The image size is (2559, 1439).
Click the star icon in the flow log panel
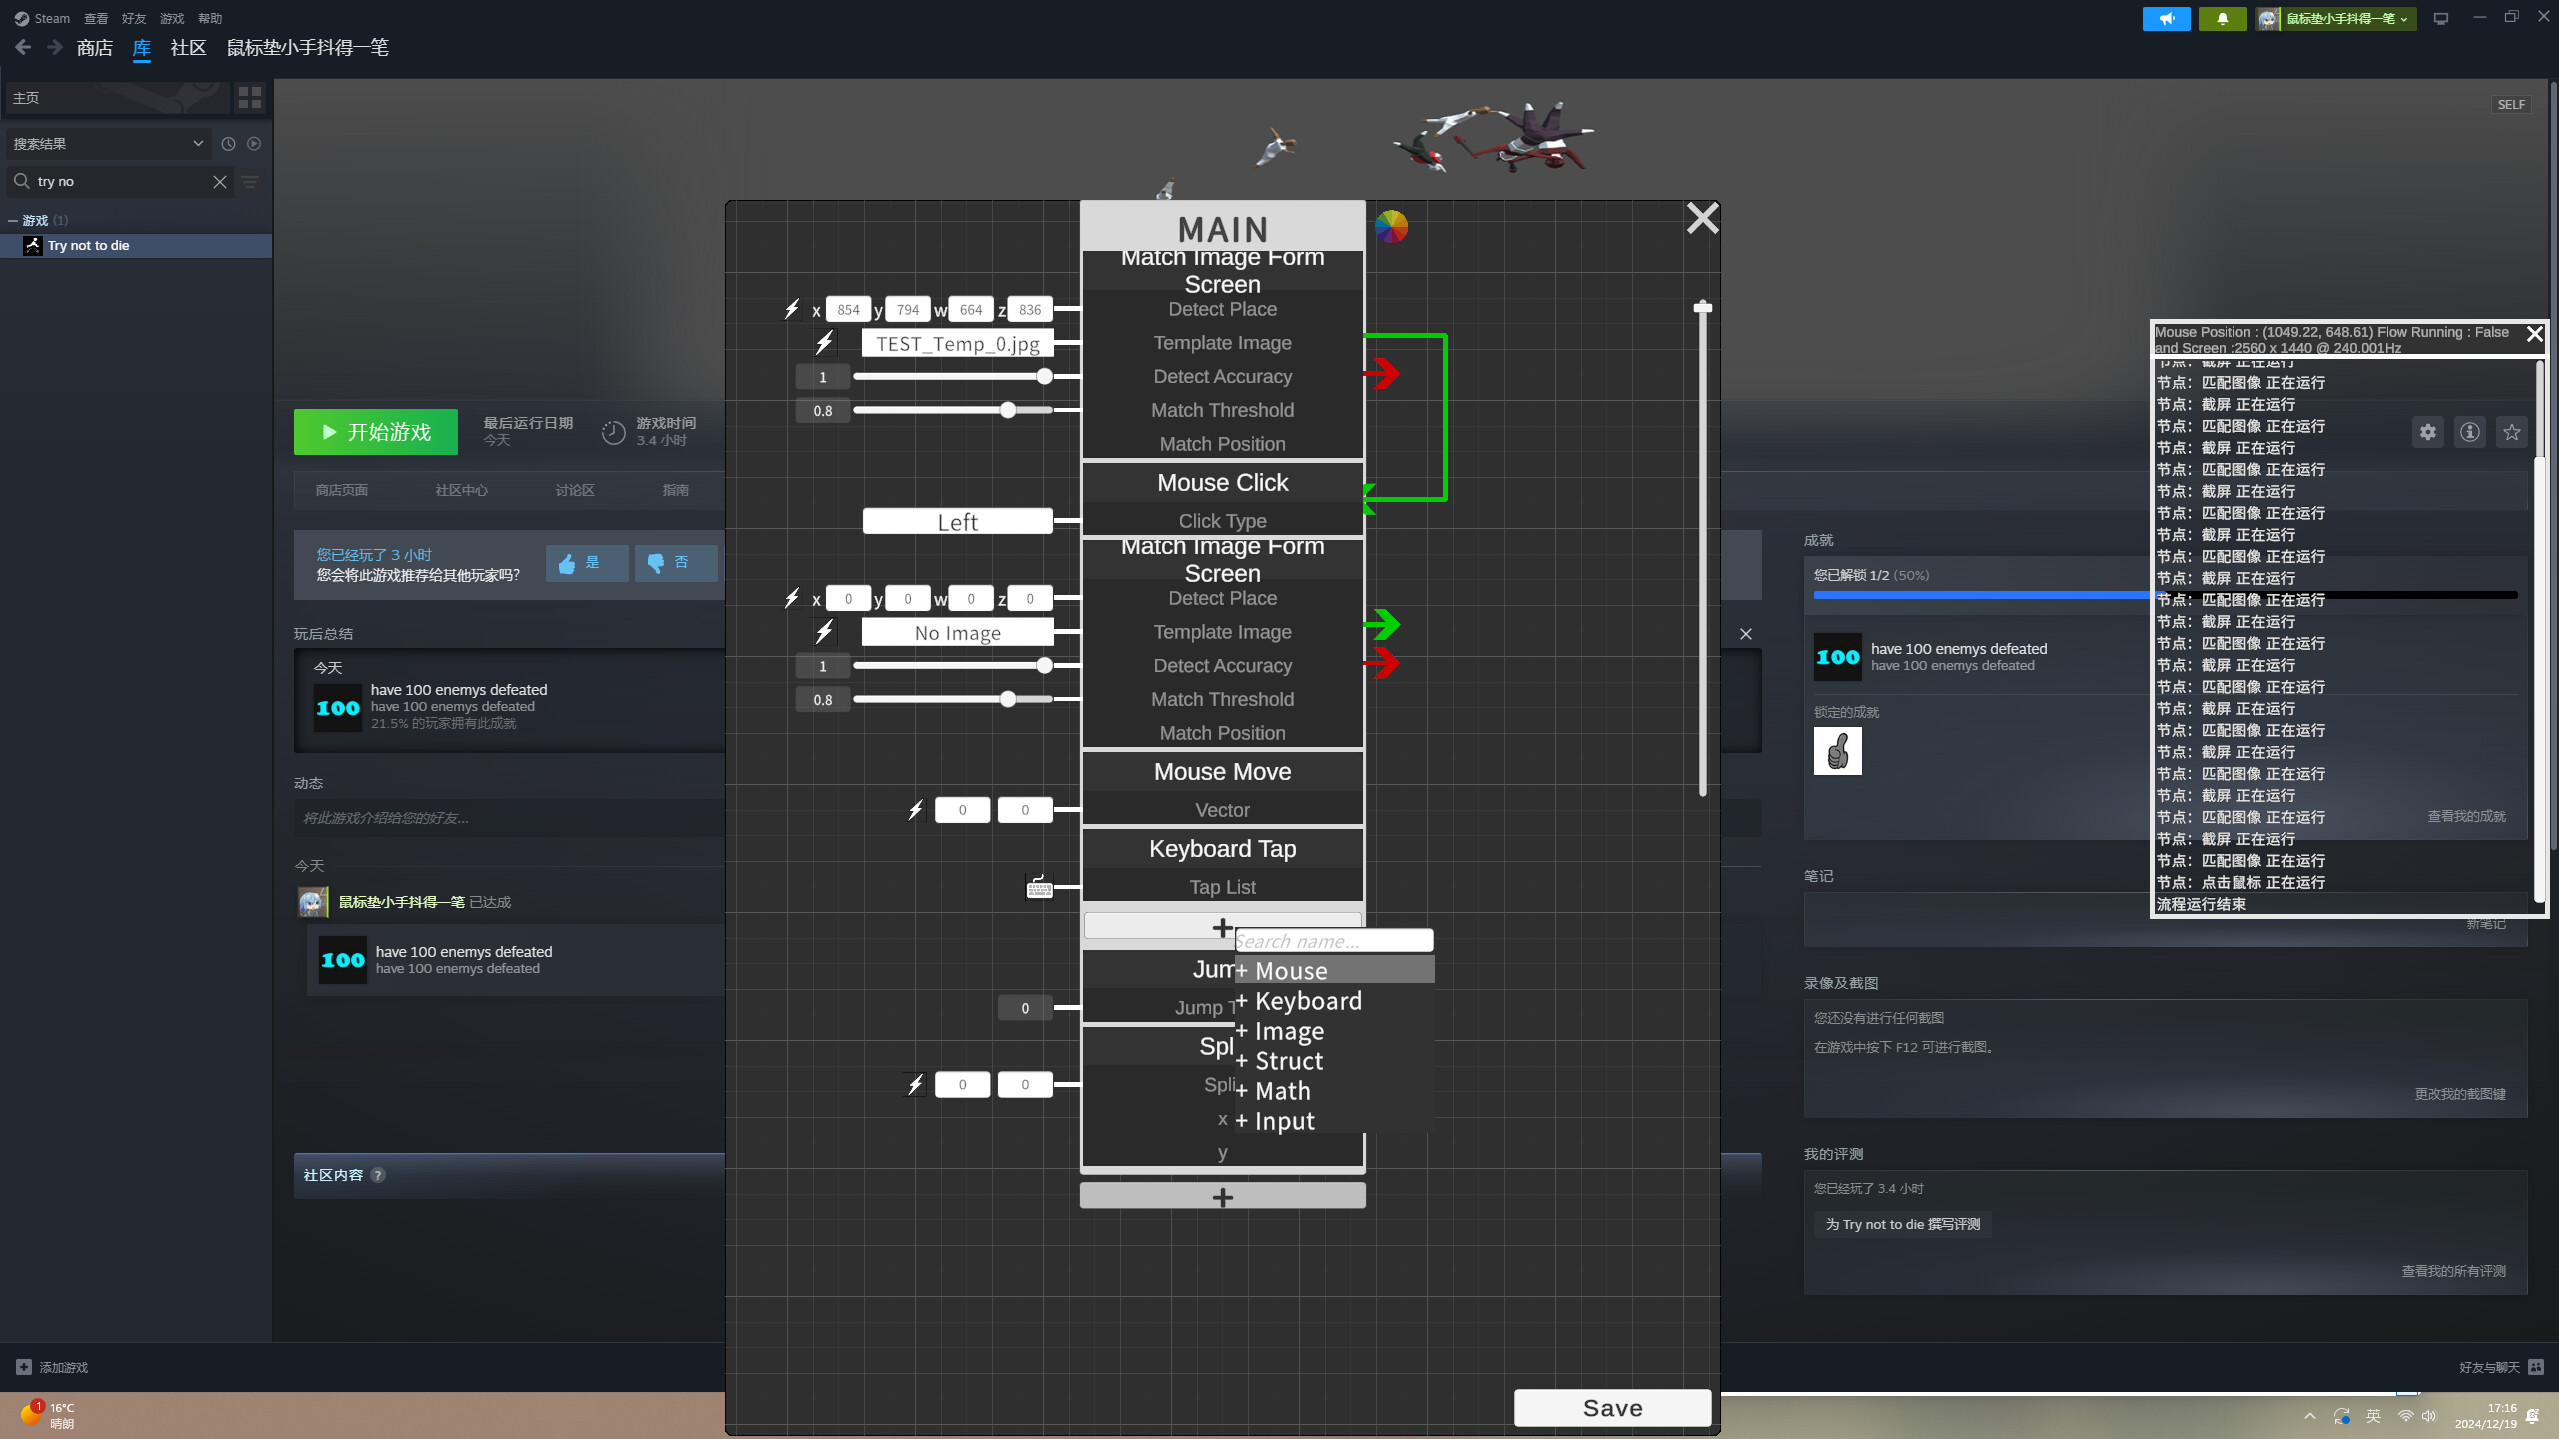pos(2511,431)
